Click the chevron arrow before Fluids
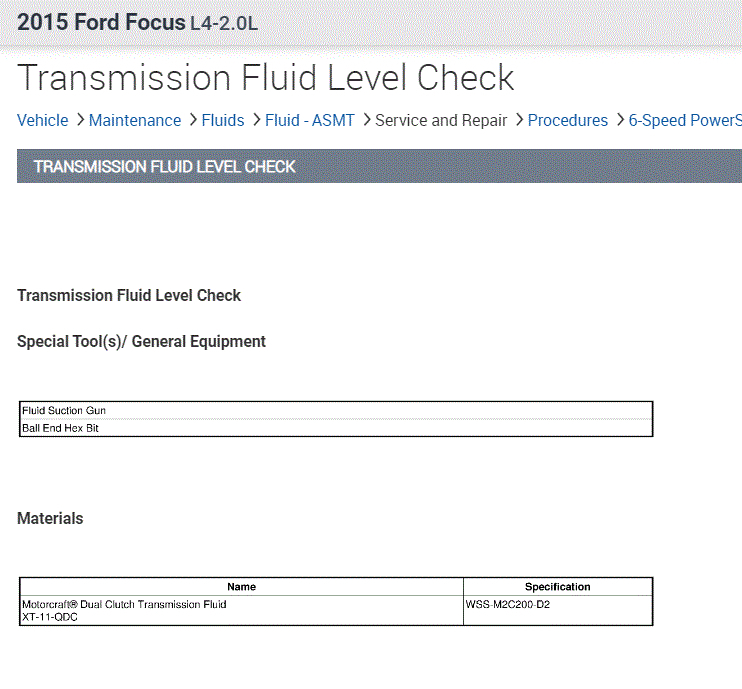This screenshot has height=689, width=742. pos(192,121)
